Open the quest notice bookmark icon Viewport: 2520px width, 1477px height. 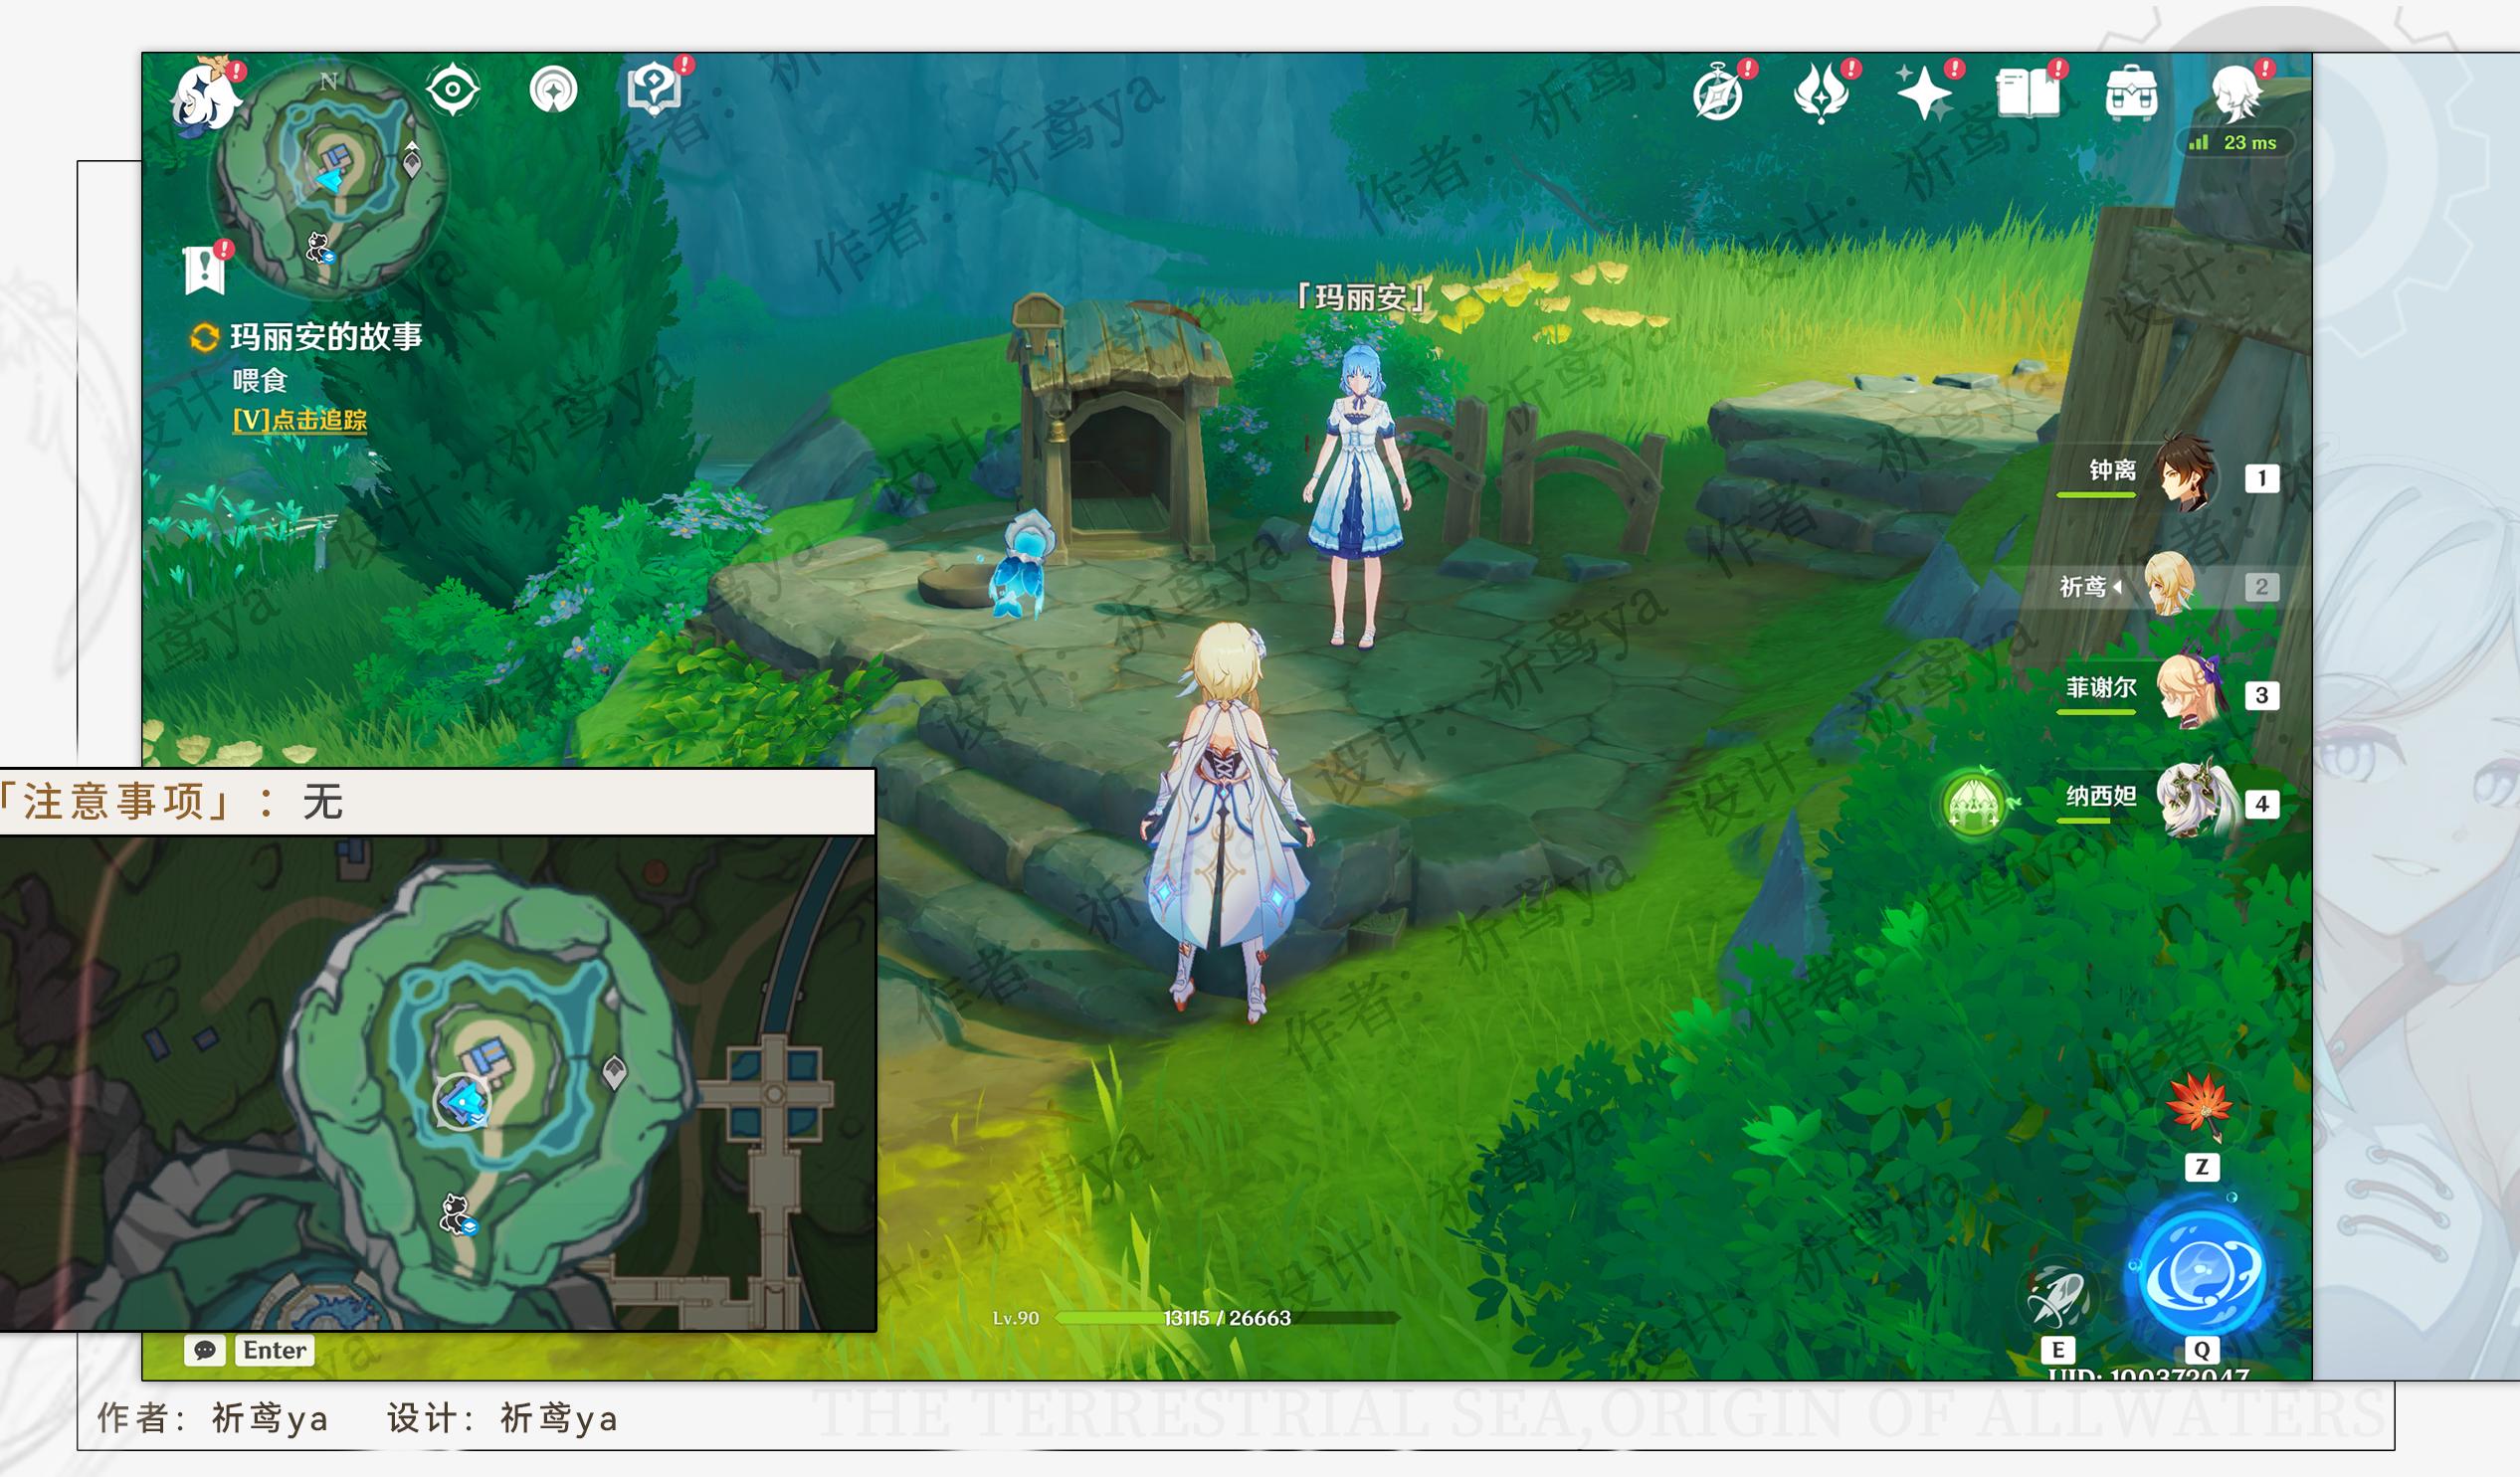205,270
